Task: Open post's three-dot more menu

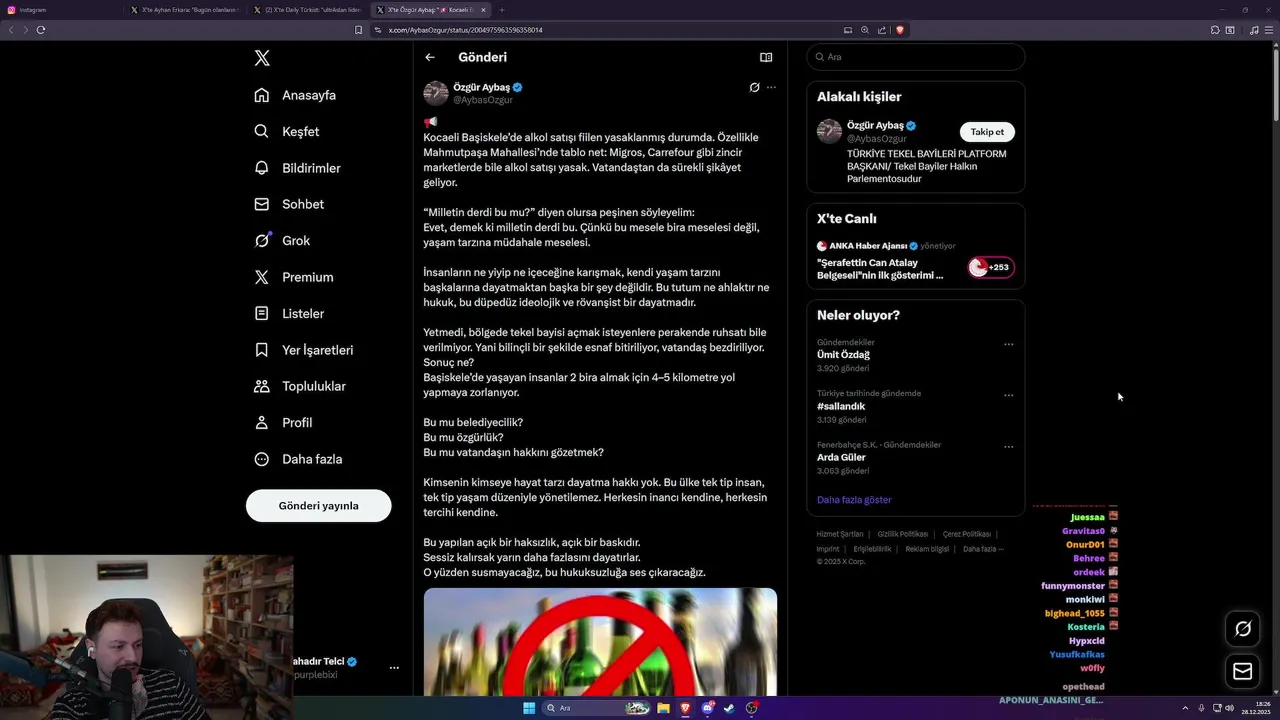Action: click(x=771, y=87)
